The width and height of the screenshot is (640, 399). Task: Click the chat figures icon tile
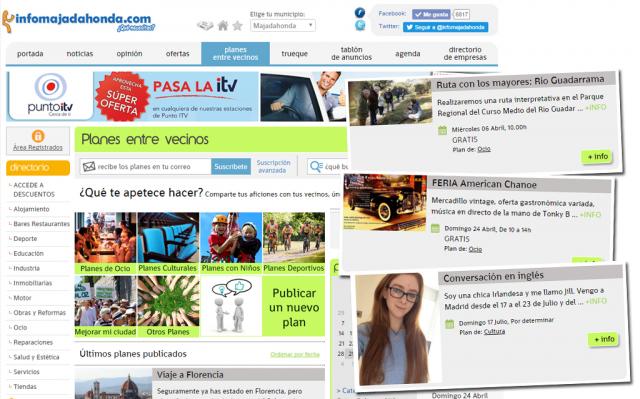(231, 306)
